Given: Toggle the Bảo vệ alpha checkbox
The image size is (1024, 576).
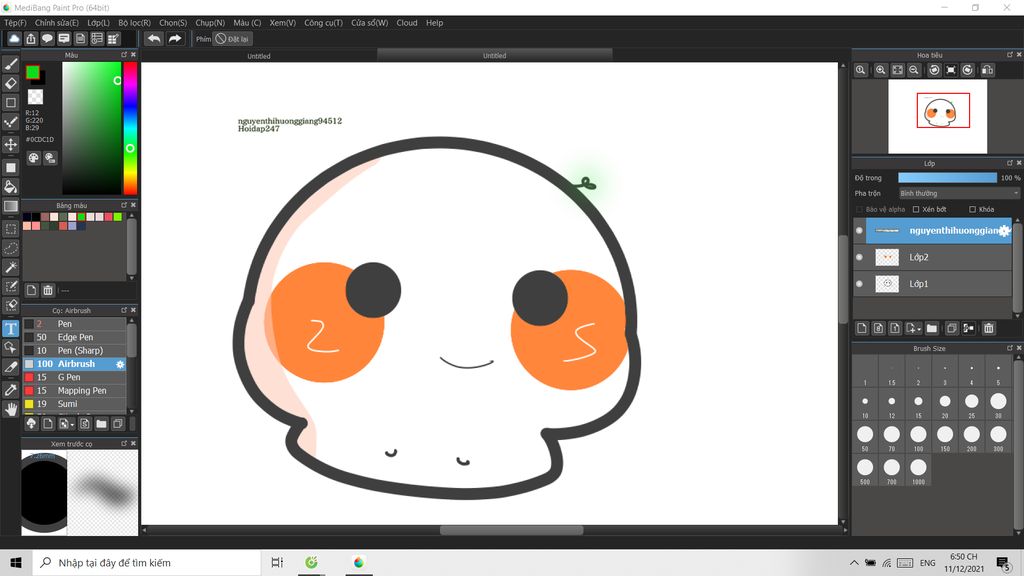Looking at the screenshot, I should pos(859,210).
